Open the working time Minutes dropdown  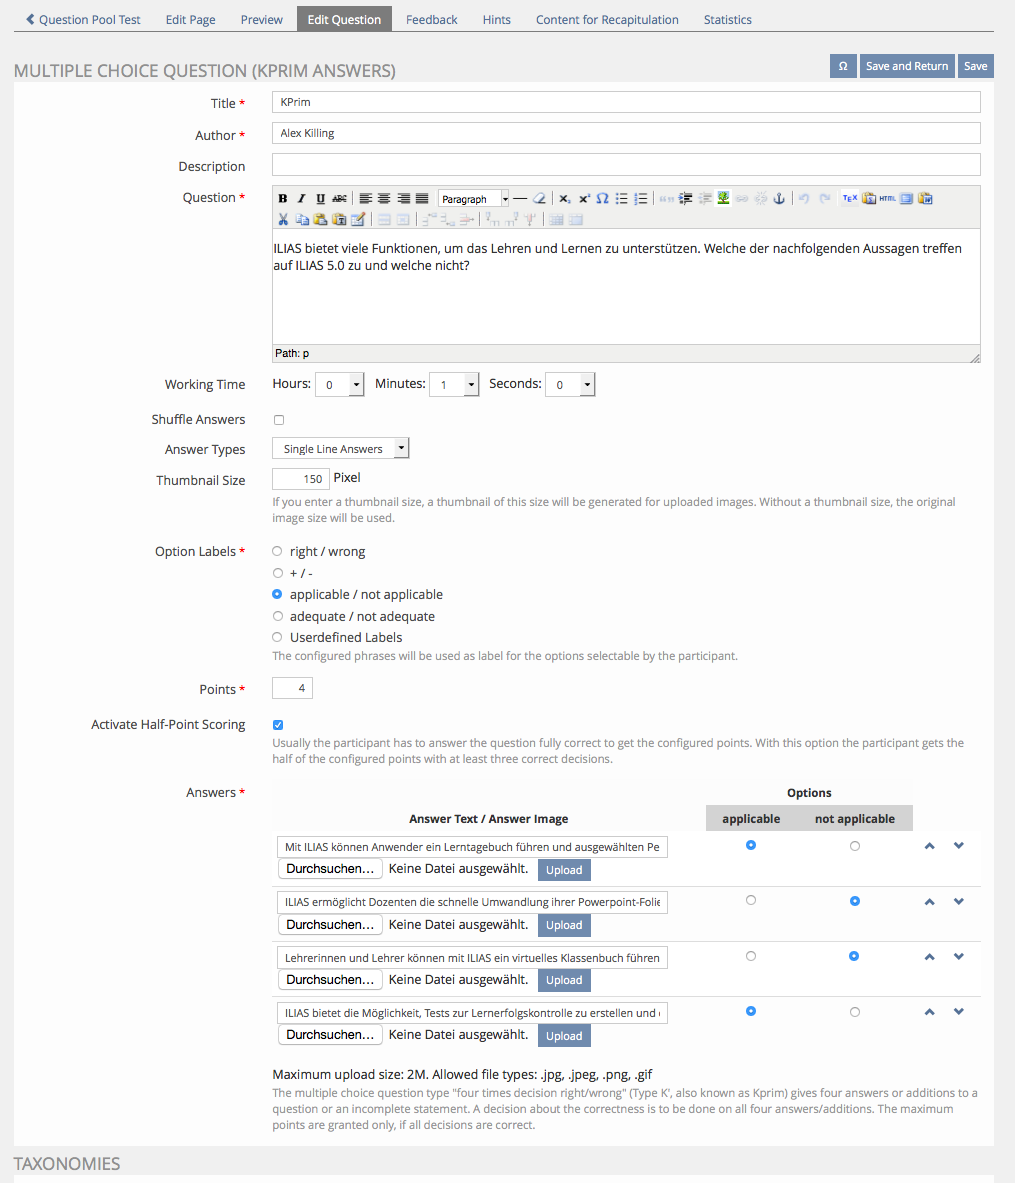click(x=454, y=384)
